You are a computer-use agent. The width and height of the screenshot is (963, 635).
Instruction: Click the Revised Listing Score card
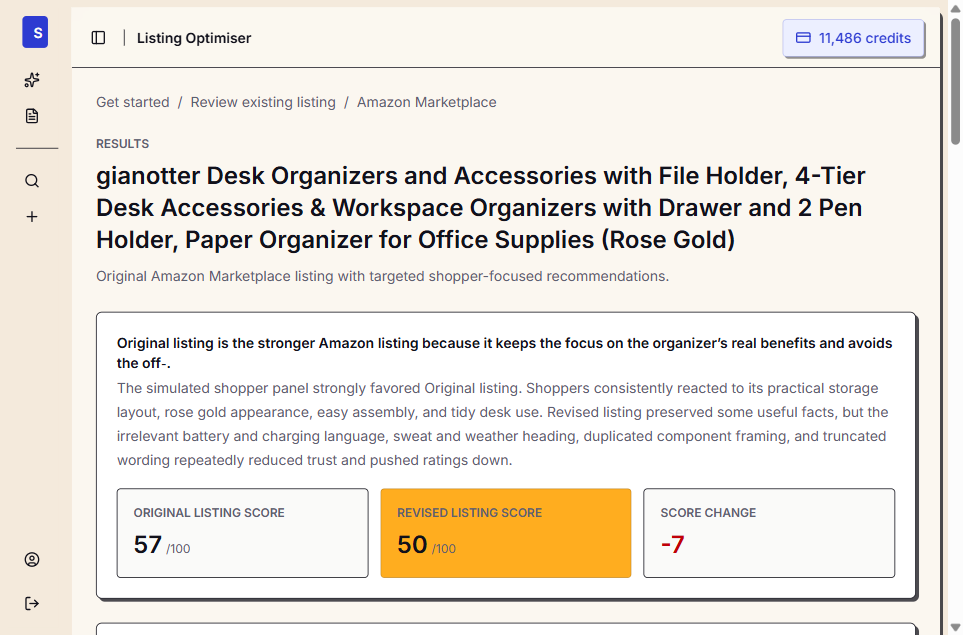pyautogui.click(x=506, y=533)
